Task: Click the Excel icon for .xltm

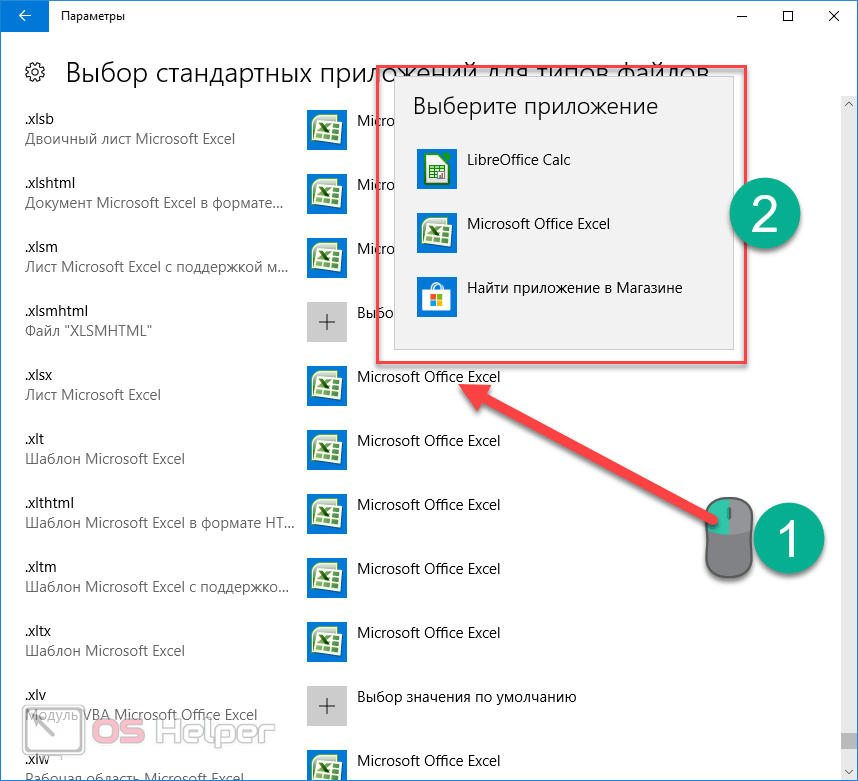Action: tap(327, 578)
